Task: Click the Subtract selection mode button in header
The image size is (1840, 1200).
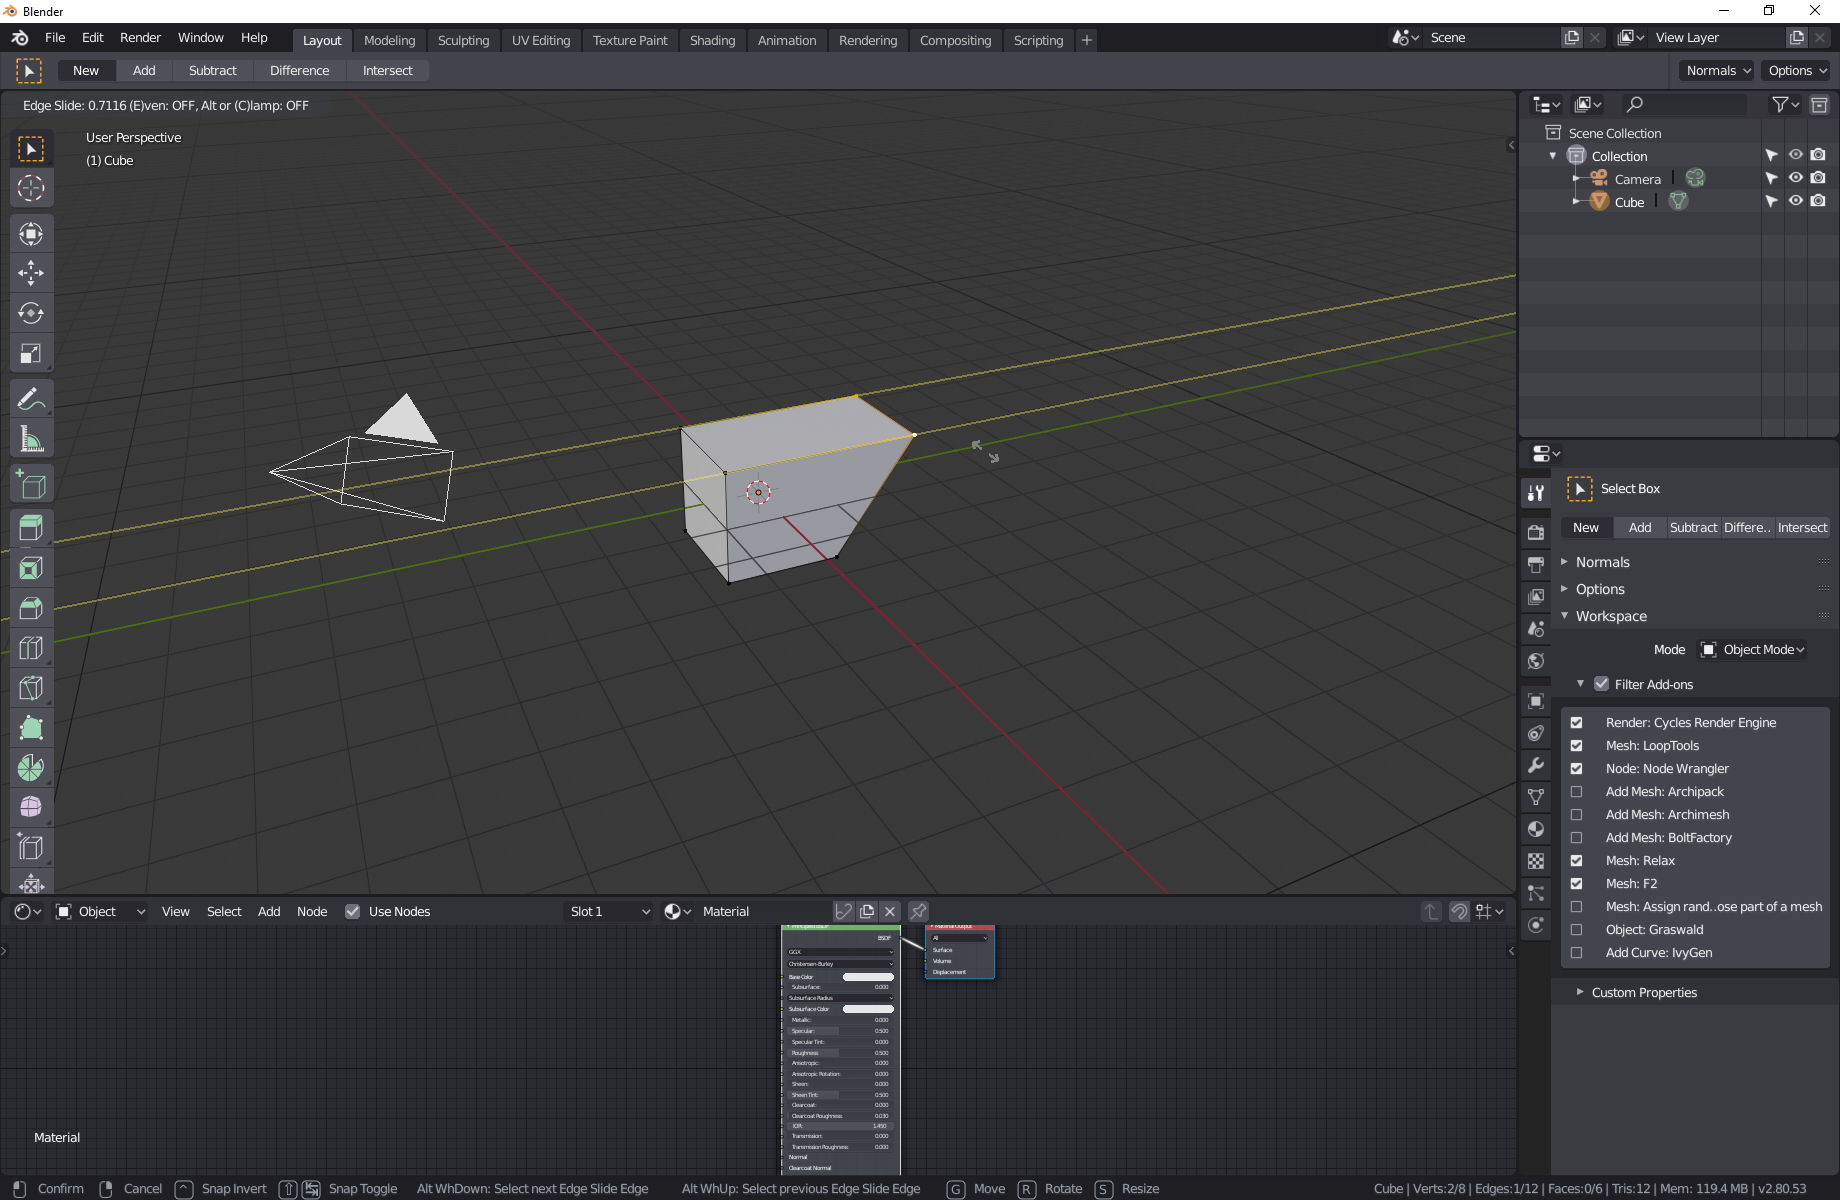Action: [213, 70]
